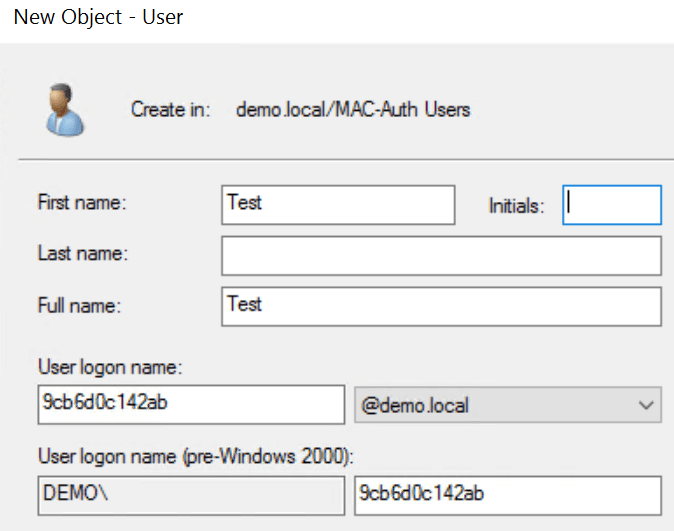
Task: Open the @demo.local domain dropdown
Action: tap(508, 405)
